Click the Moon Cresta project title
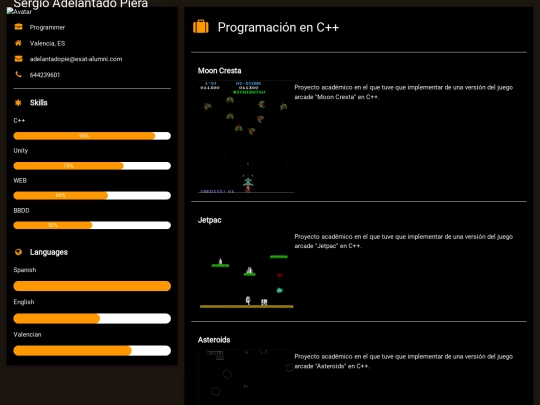This screenshot has height=405, width=540. [x=219, y=71]
